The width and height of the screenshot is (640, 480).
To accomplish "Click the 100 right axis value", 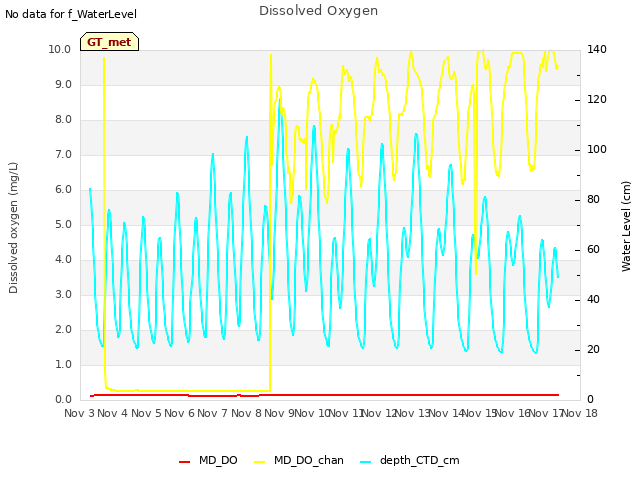I will click(597, 150).
